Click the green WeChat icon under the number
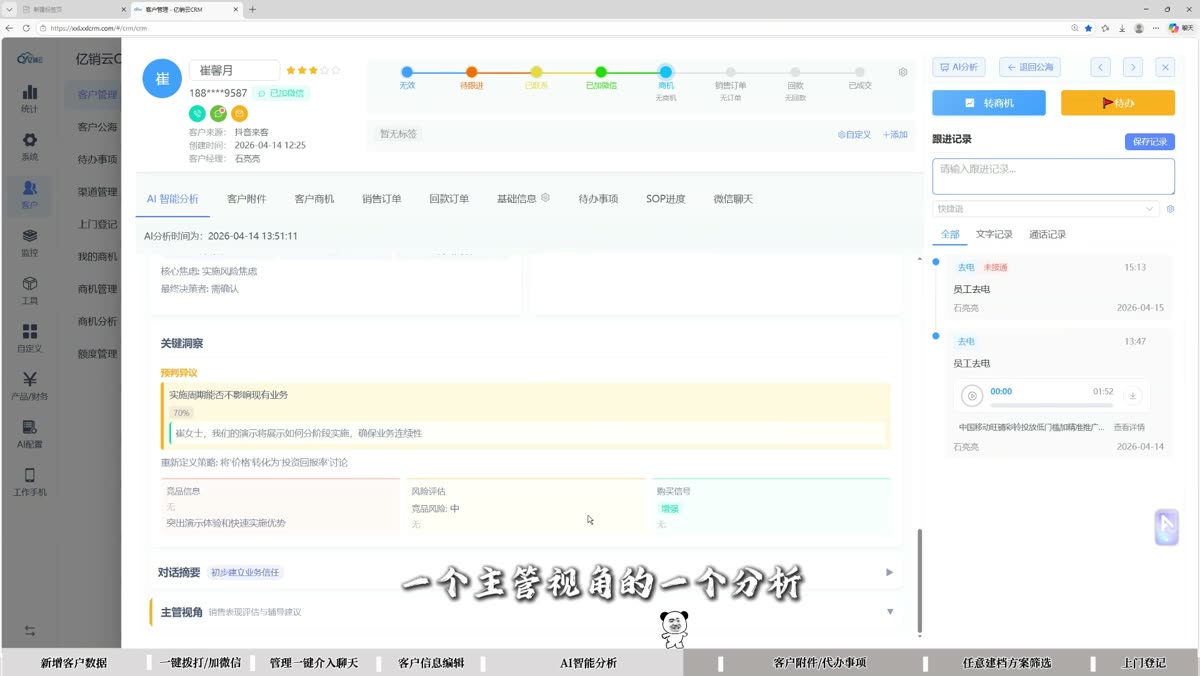Screen dimensions: 1200x676 (x=218, y=114)
